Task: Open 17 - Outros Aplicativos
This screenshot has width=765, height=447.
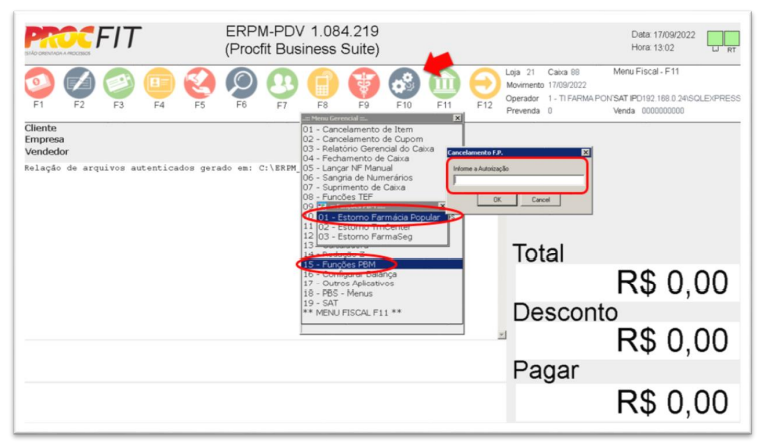Action: pos(348,284)
